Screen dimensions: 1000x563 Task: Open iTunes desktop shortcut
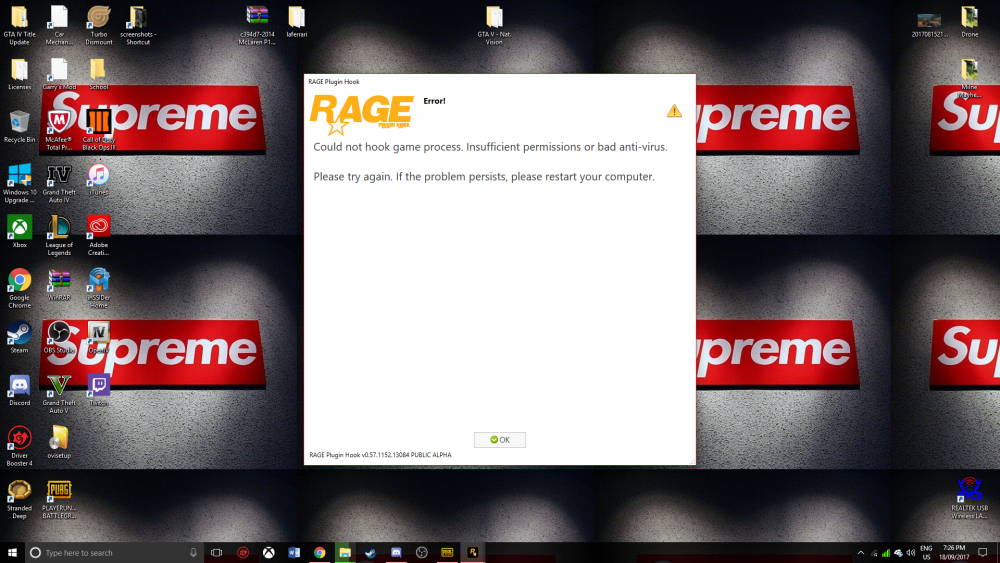98,179
